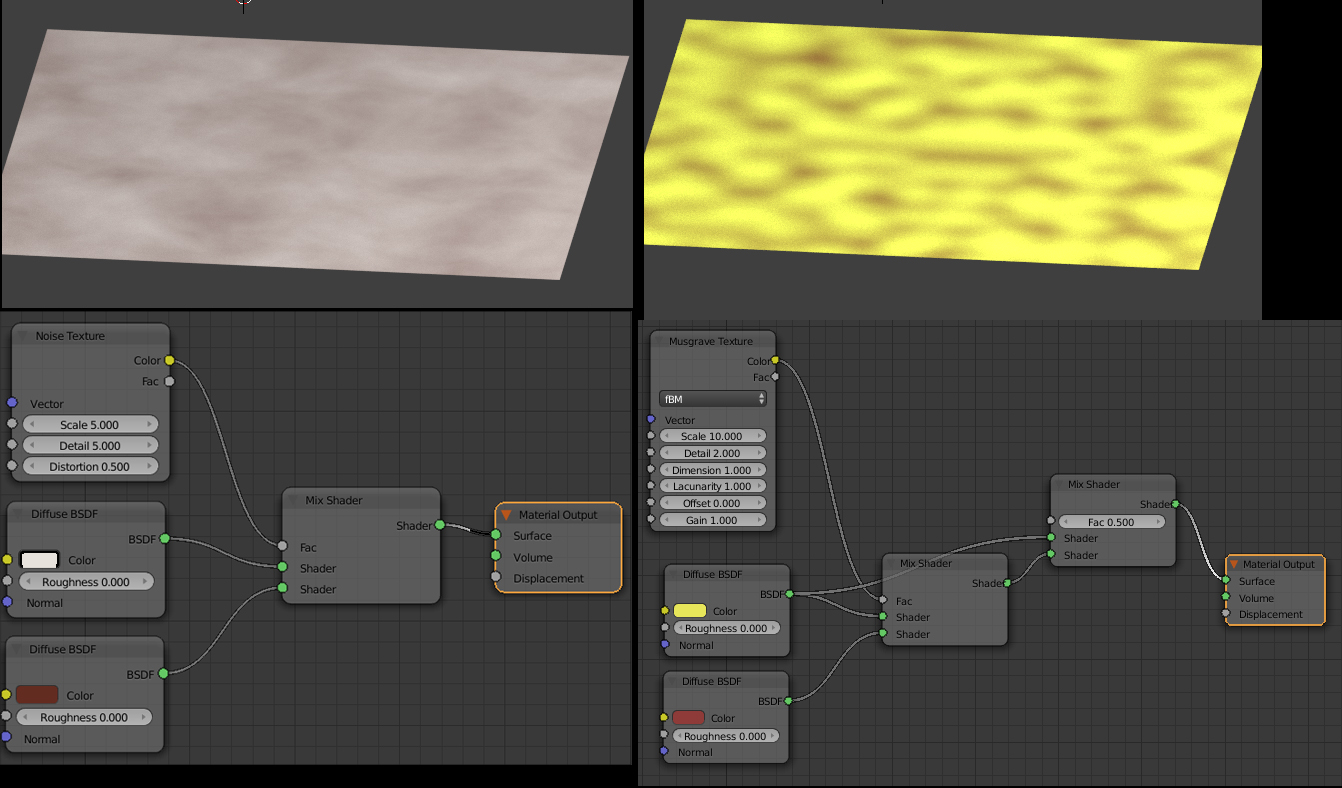Open the red color swatch beside the Musgrave setup
This screenshot has width=1342, height=788.
(689, 718)
